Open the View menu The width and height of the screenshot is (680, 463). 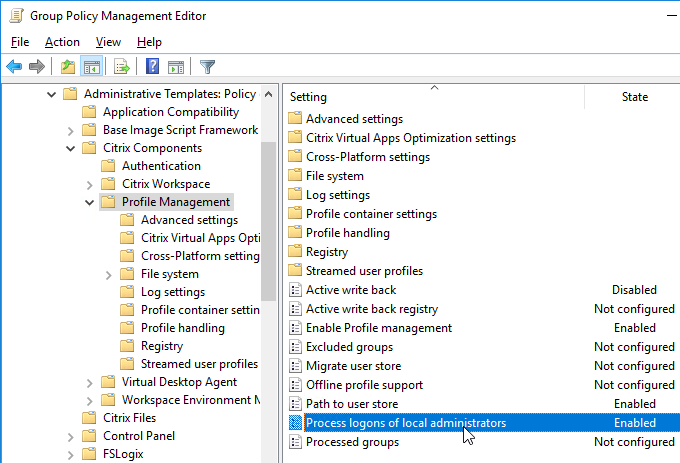point(108,42)
